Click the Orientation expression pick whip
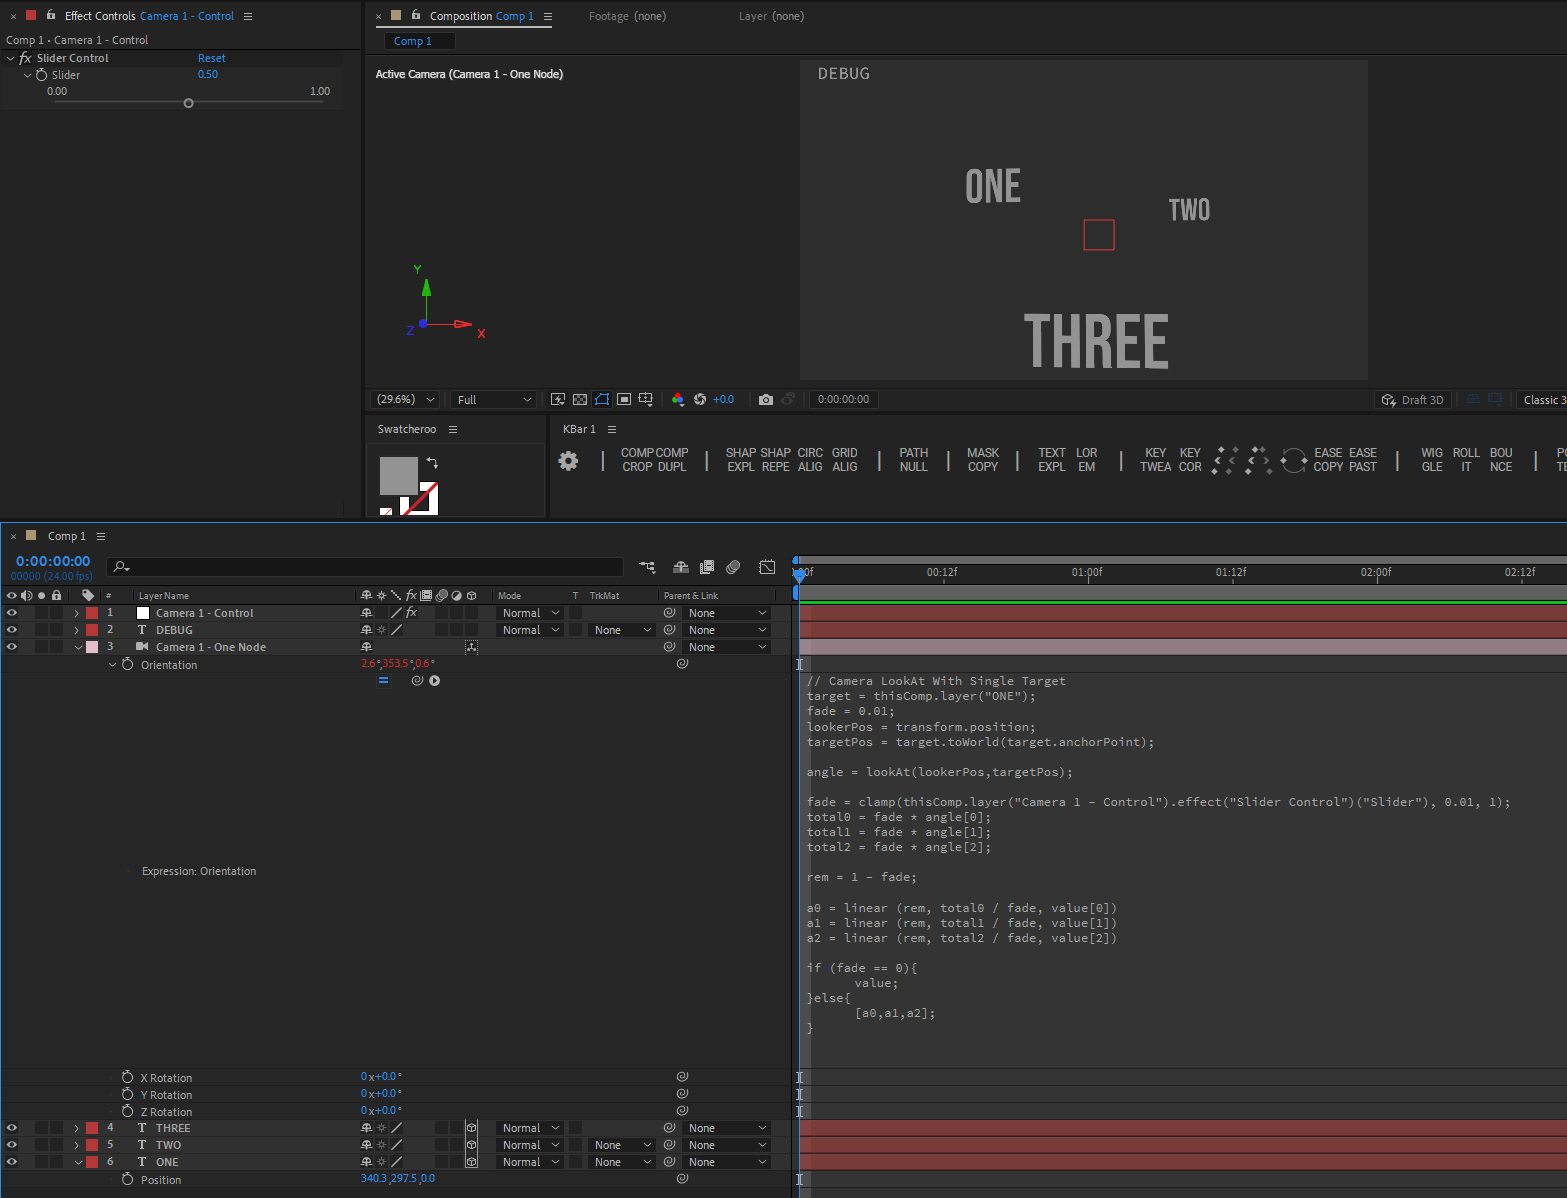1567x1198 pixels. tap(417, 681)
